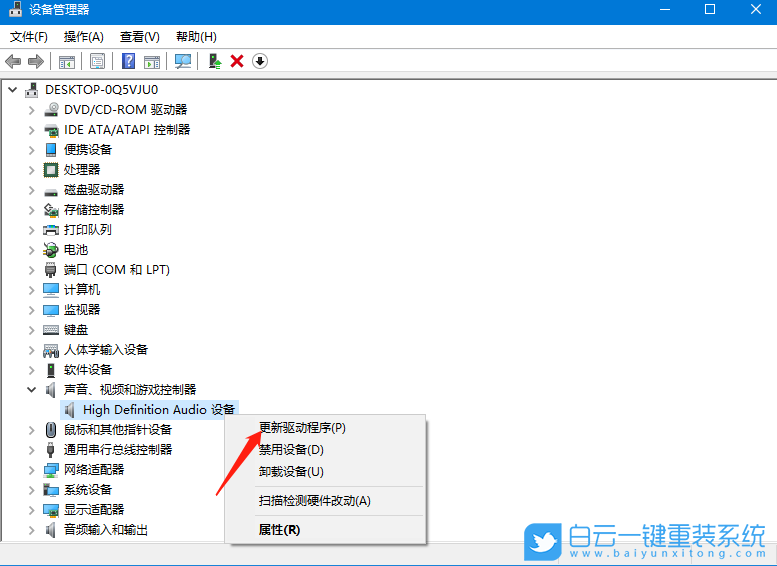The width and height of the screenshot is (777, 566).
Task: Expand the 音频输入和输出 category
Action: [x=32, y=530]
